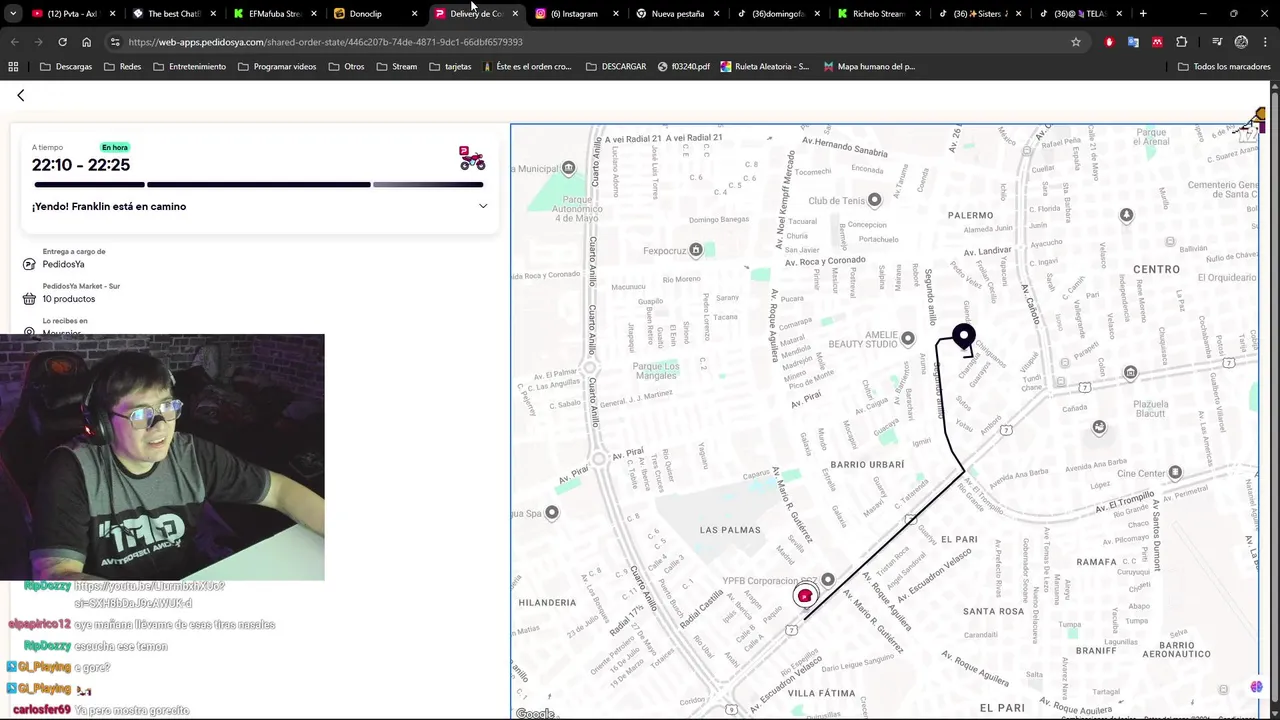
Task: Open the Stream bookmark folder
Action: [397, 67]
